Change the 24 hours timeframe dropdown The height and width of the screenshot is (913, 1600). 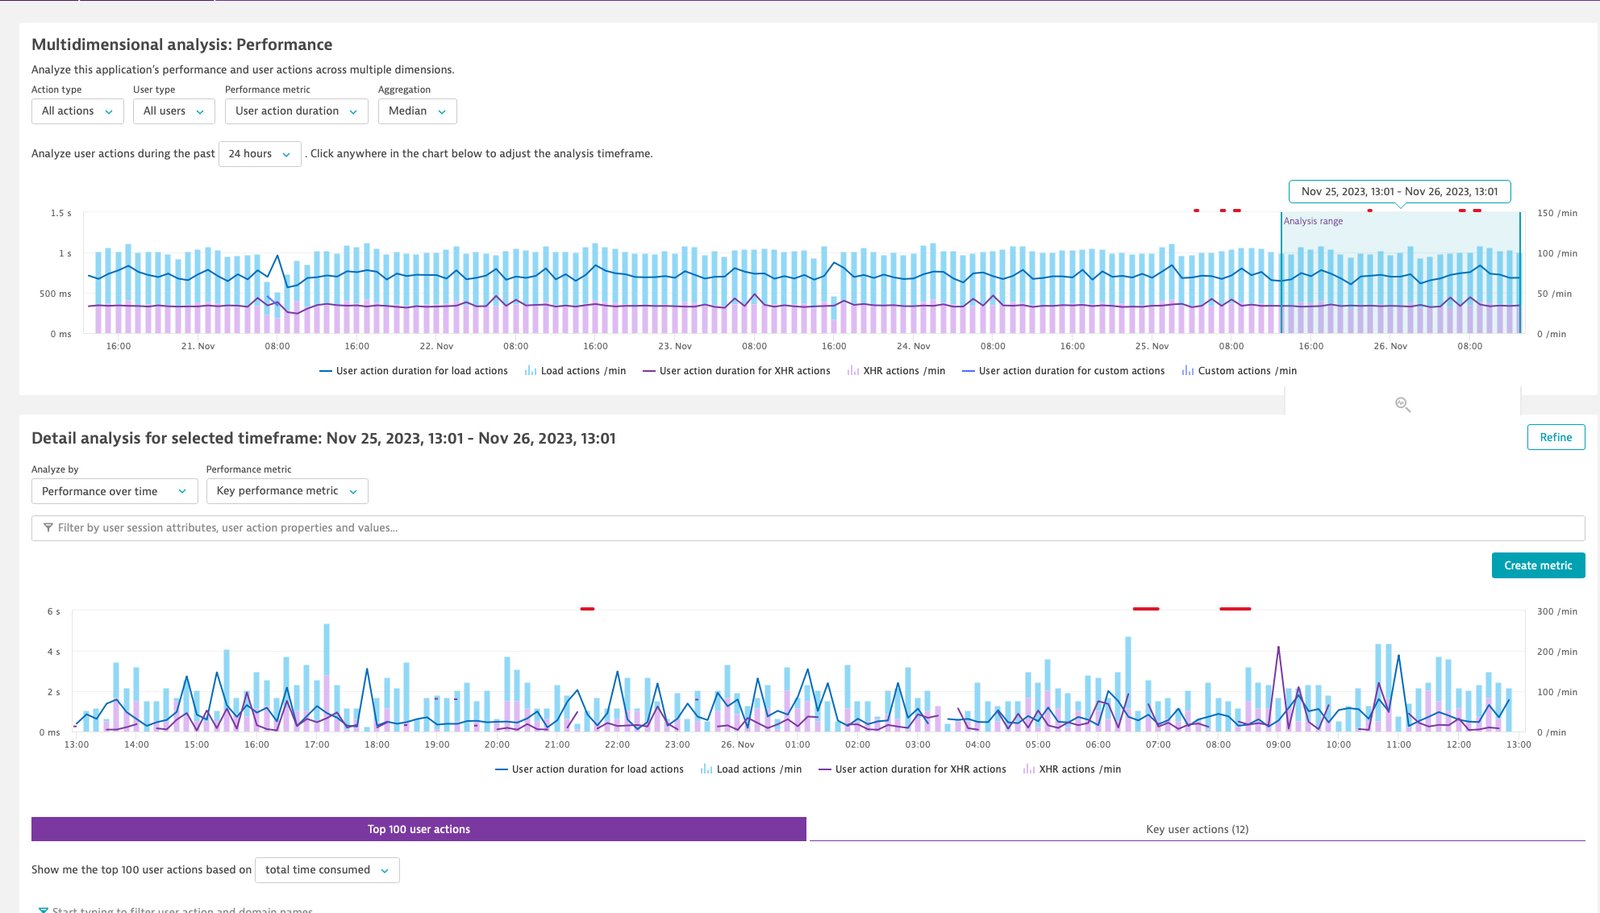260,154
